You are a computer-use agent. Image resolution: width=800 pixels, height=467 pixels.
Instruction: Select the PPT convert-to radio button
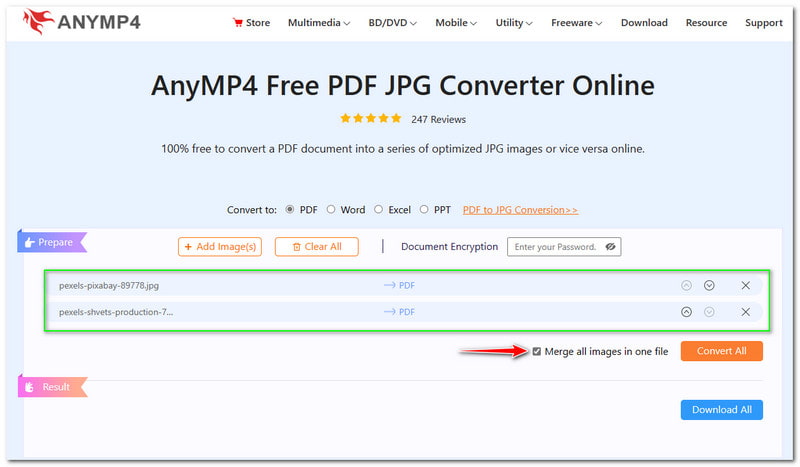[424, 209]
